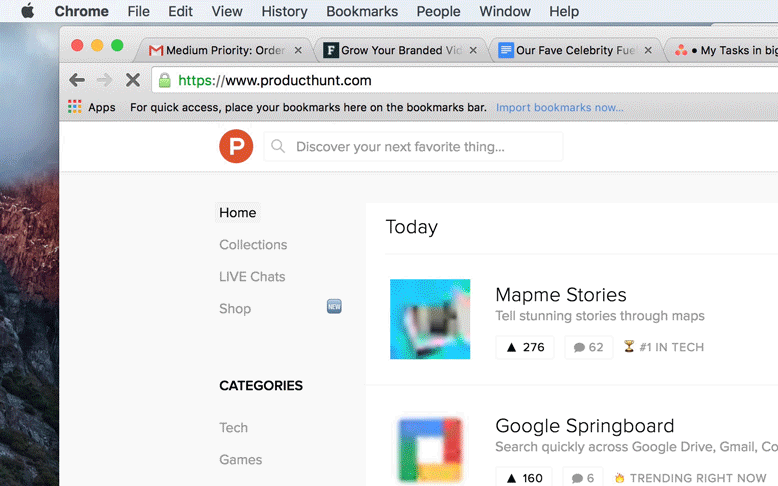Open the File menu
This screenshot has height=486, width=778.
click(x=138, y=11)
